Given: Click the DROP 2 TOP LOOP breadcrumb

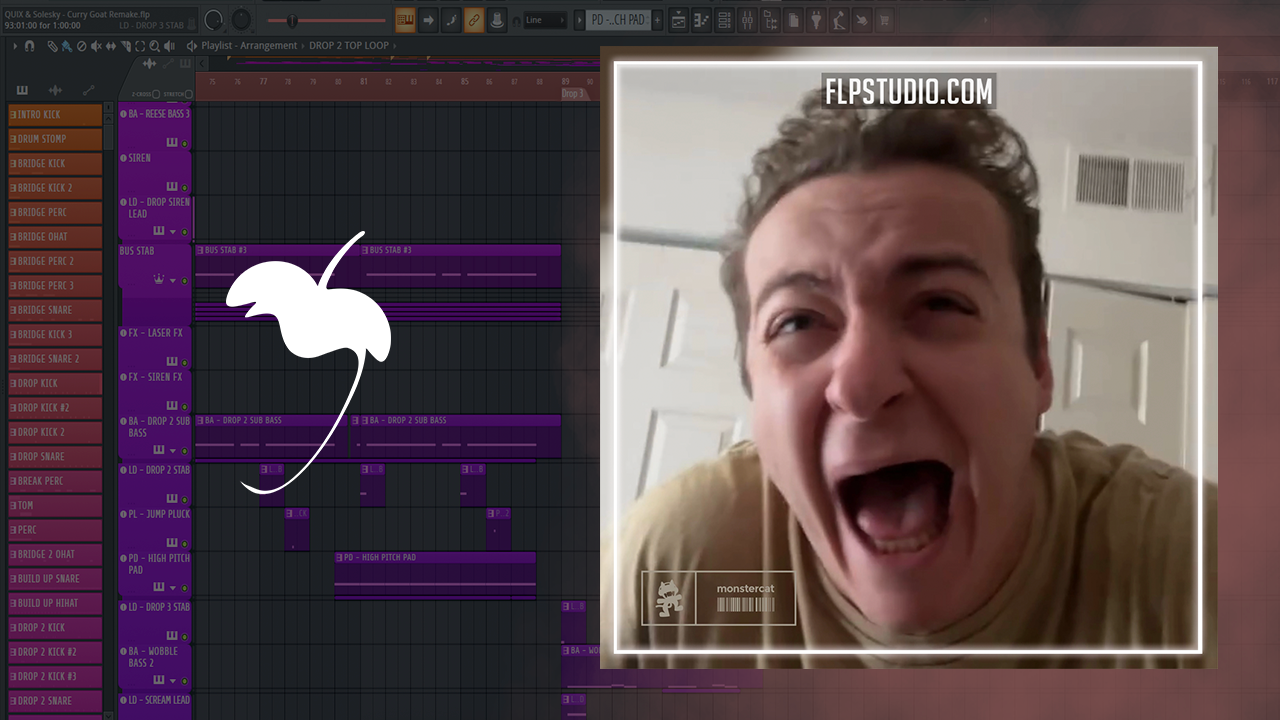Looking at the screenshot, I should (x=351, y=46).
